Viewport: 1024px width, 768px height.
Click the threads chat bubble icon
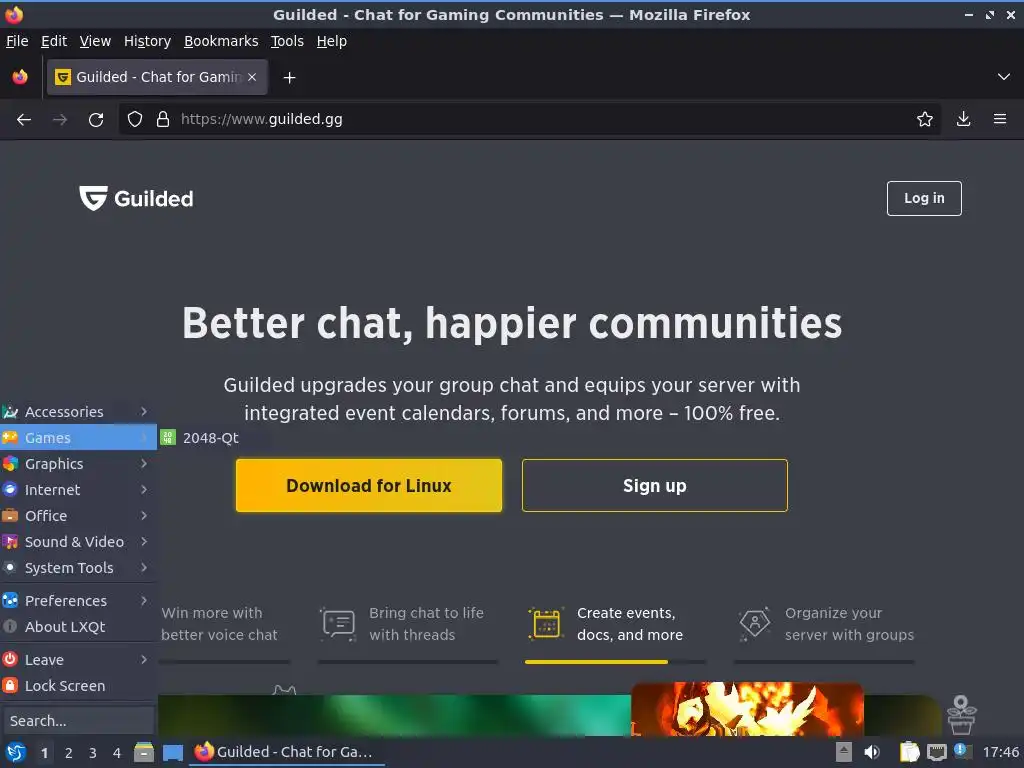tap(338, 624)
